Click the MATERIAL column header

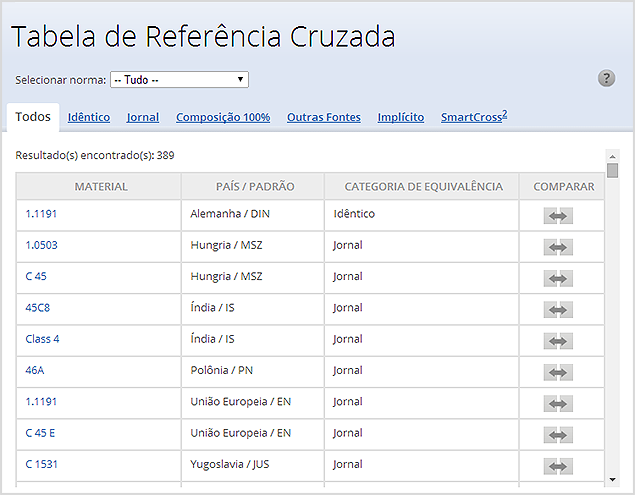(x=101, y=187)
